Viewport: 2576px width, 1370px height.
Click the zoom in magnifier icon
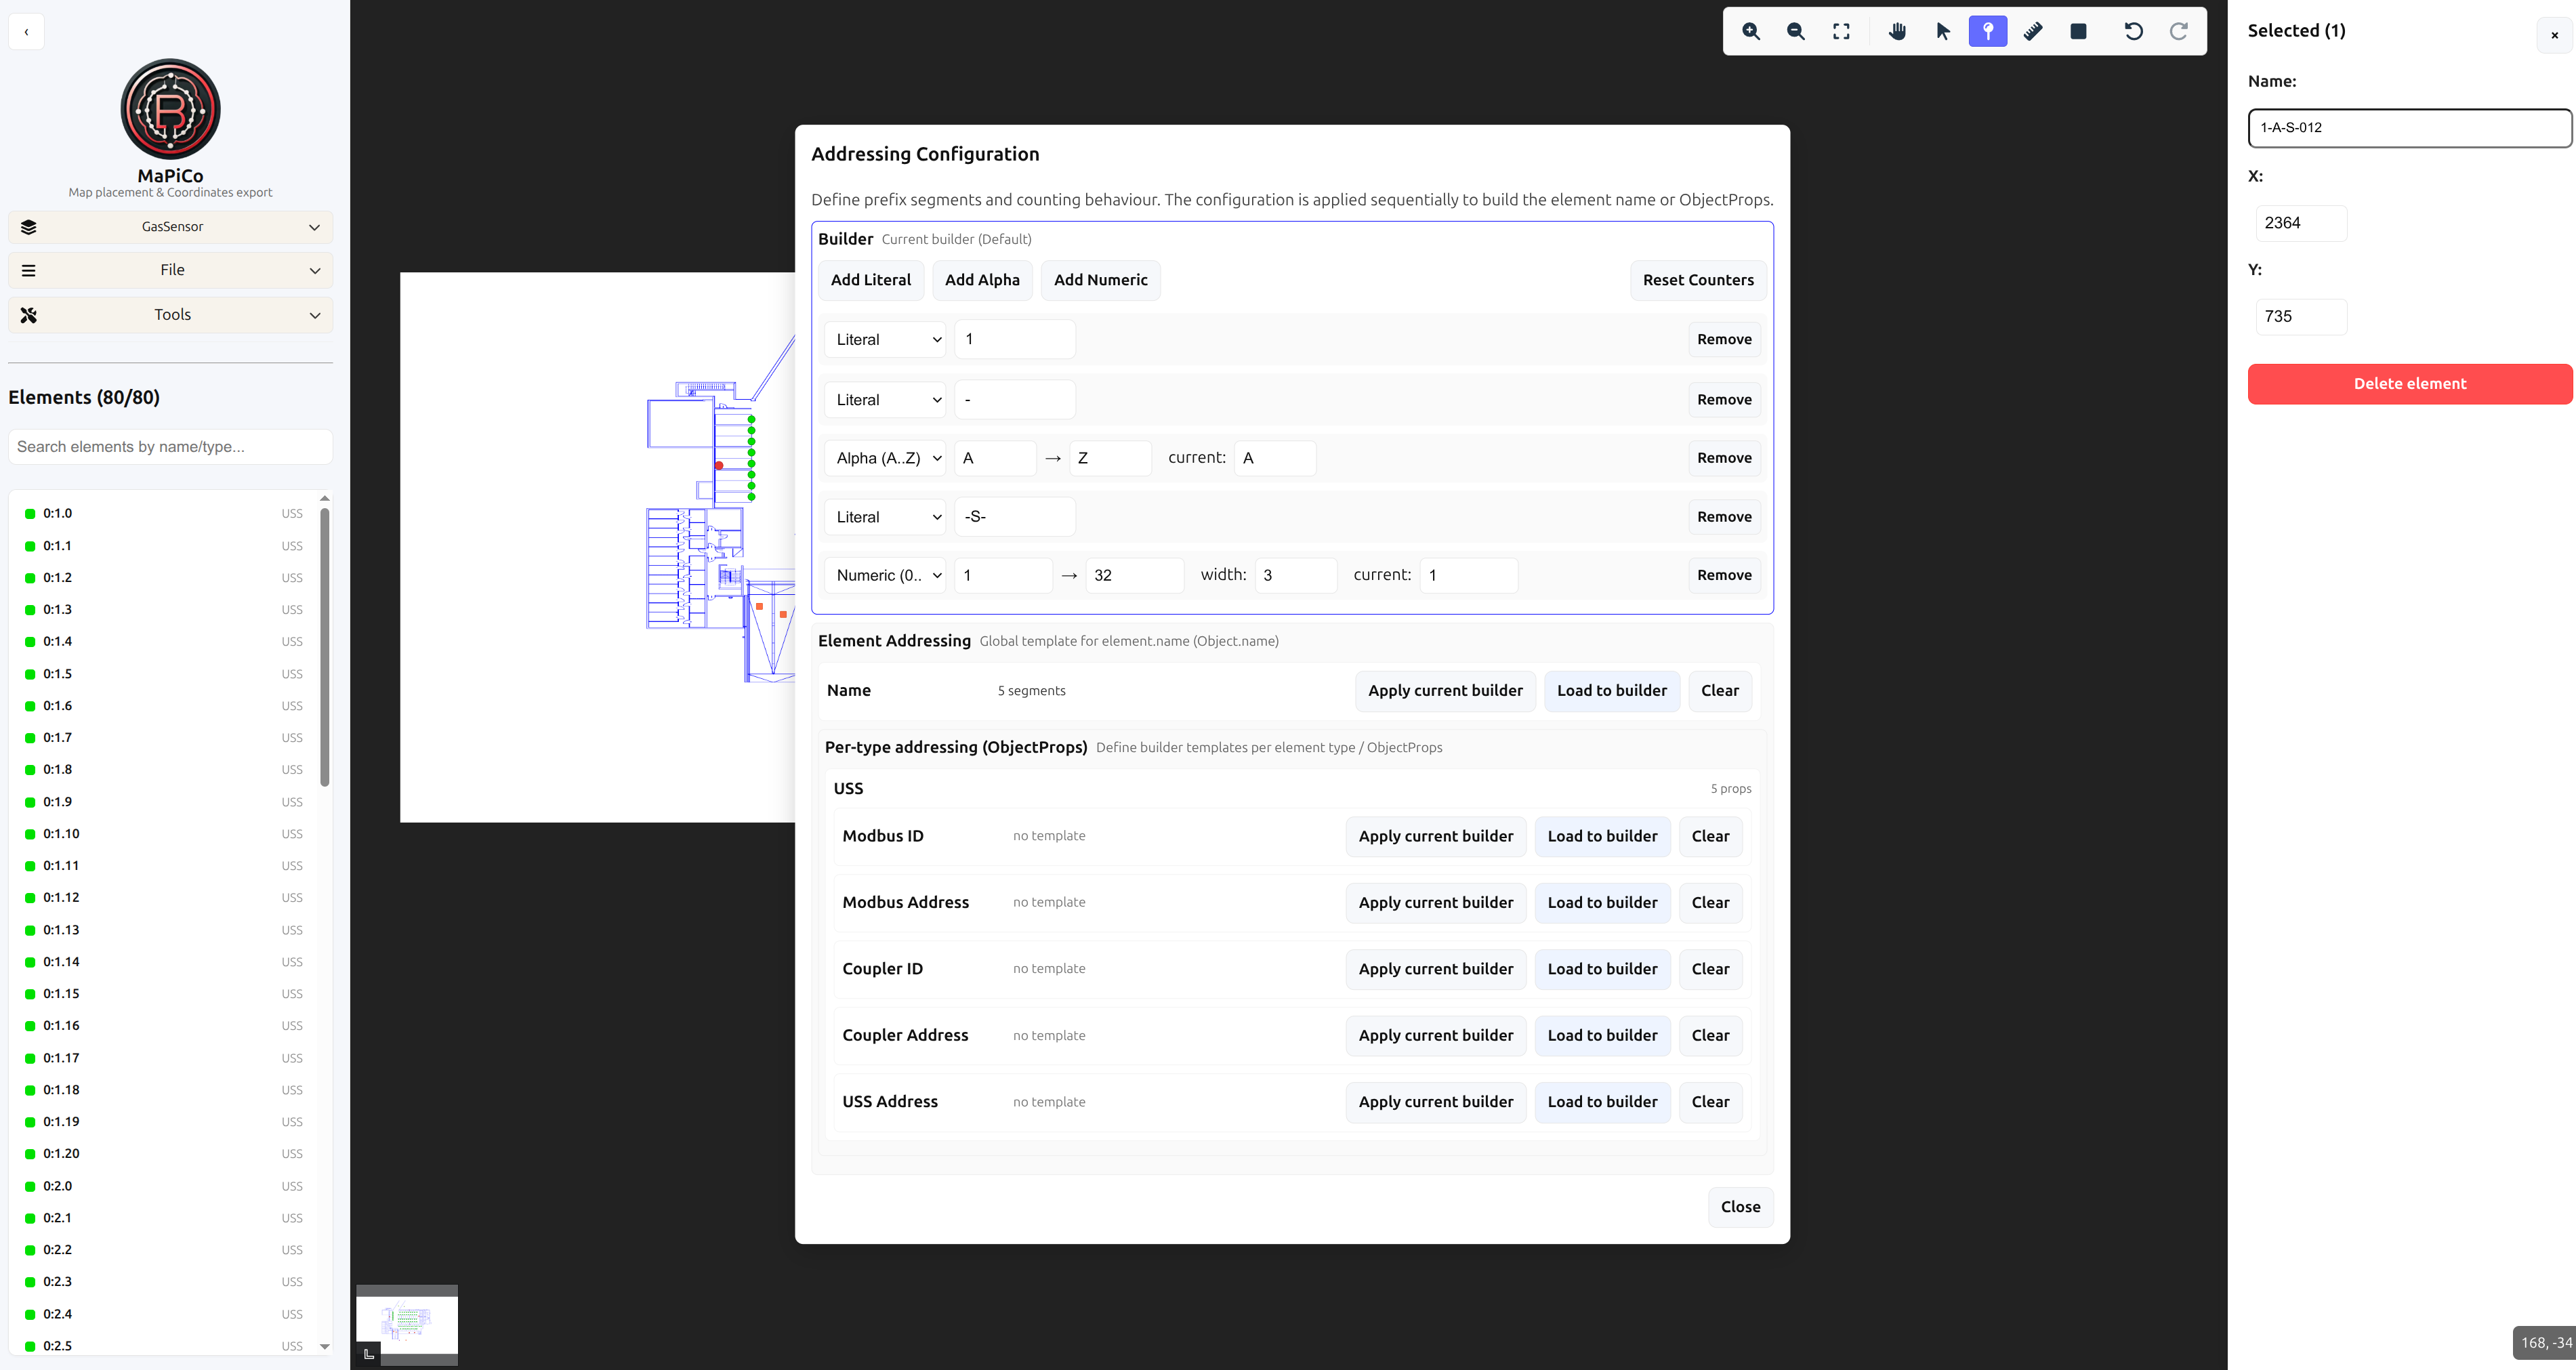[x=1750, y=31]
